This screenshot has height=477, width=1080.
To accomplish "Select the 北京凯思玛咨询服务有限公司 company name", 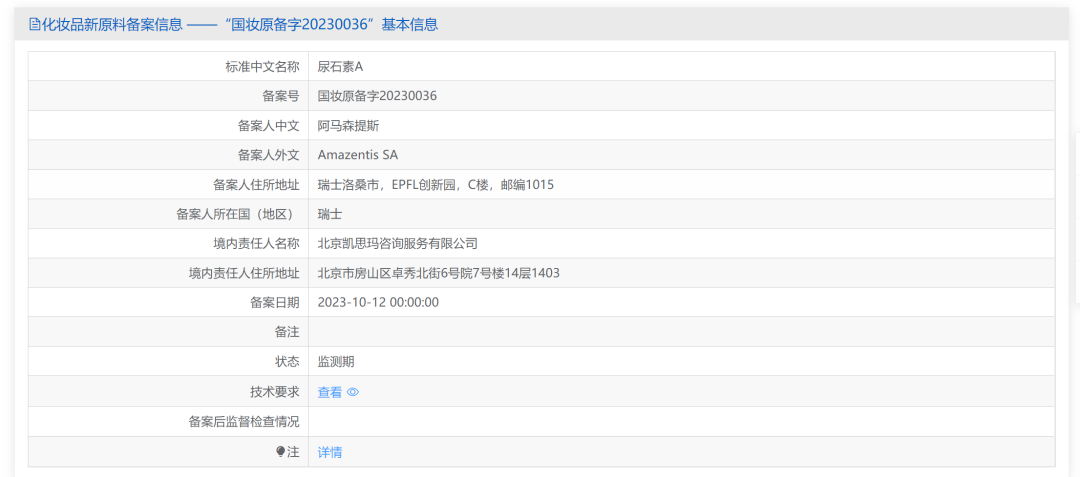I will (397, 243).
